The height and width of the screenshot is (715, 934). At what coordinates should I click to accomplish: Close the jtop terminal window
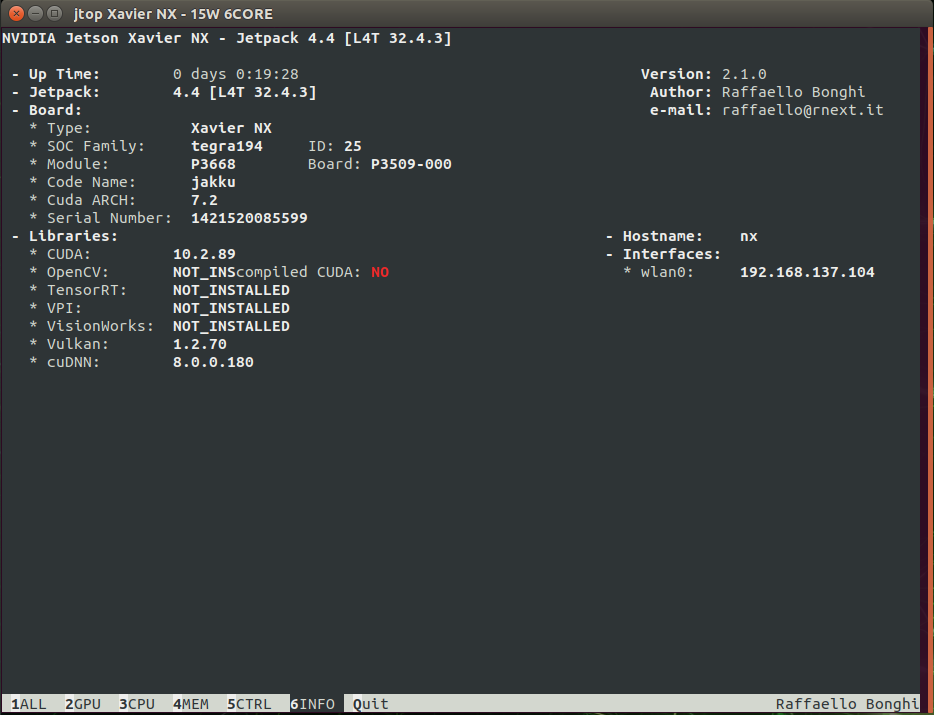tap(17, 13)
